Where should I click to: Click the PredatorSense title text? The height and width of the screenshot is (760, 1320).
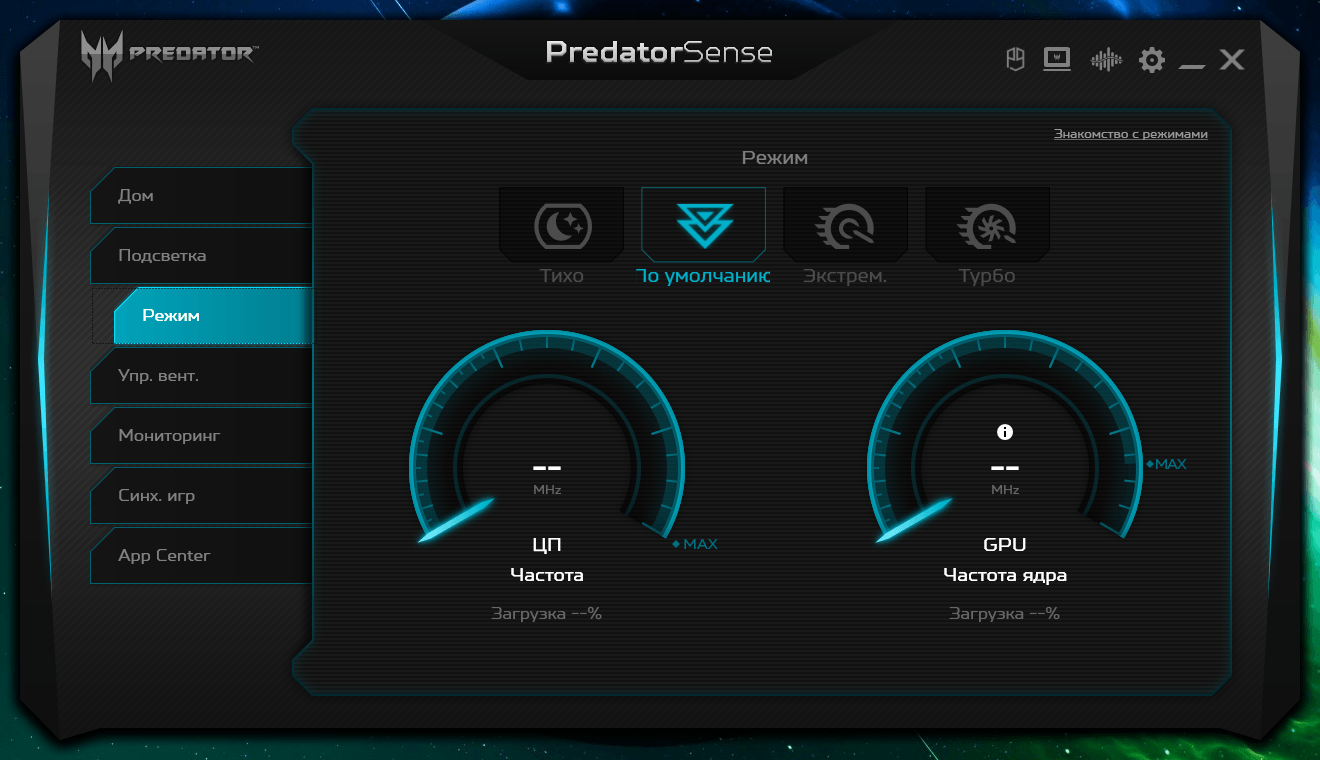point(659,52)
